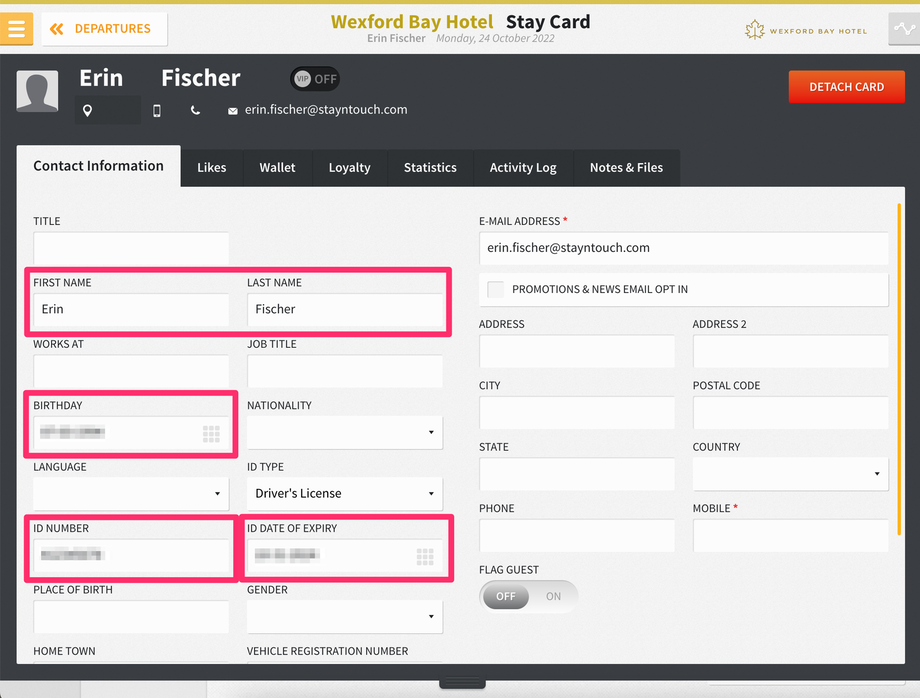Click the Works At field

[x=131, y=371]
